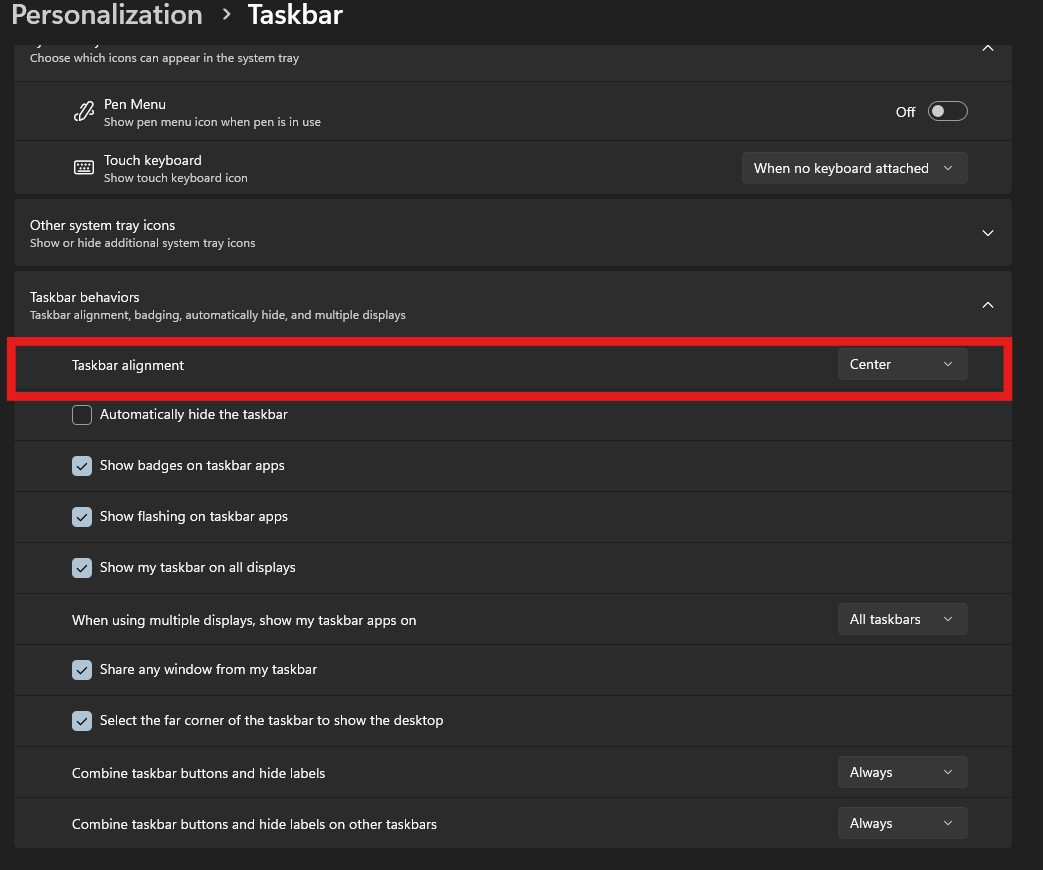Collapse the Taskbar behaviors section

(x=988, y=305)
